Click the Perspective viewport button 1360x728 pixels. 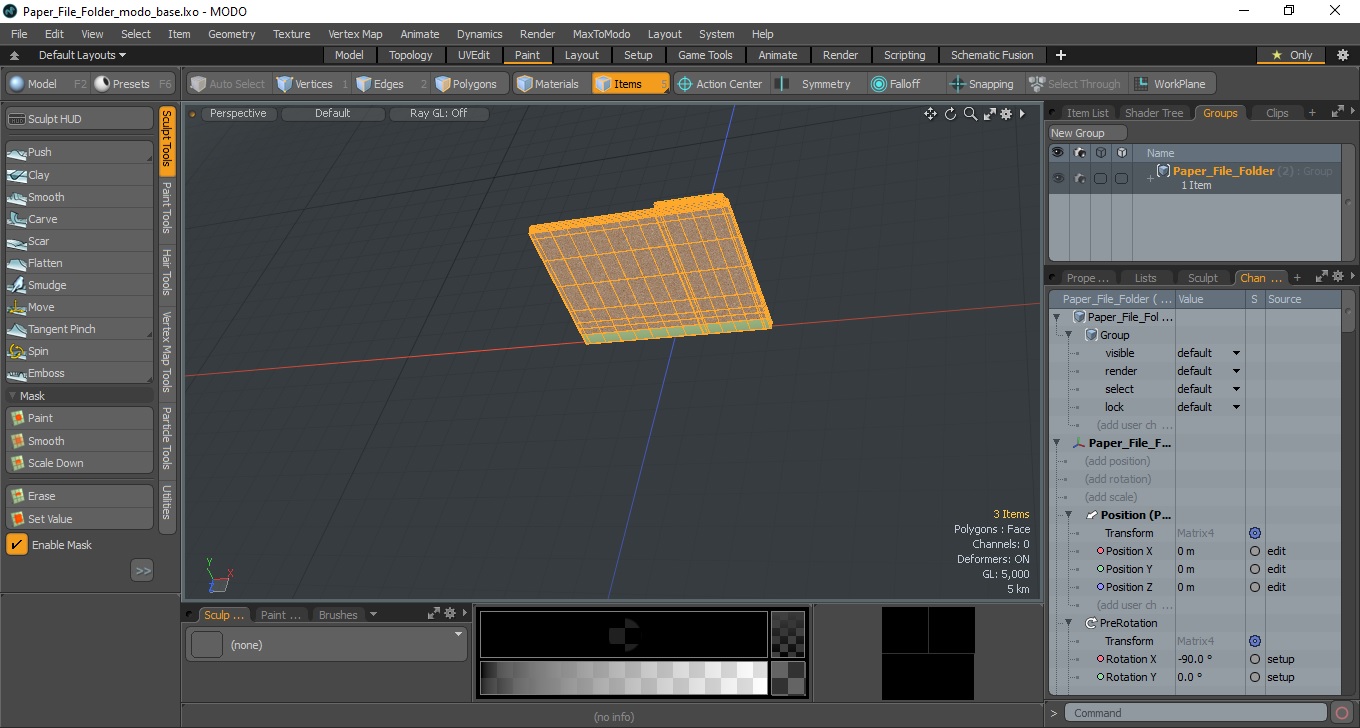[x=238, y=114]
